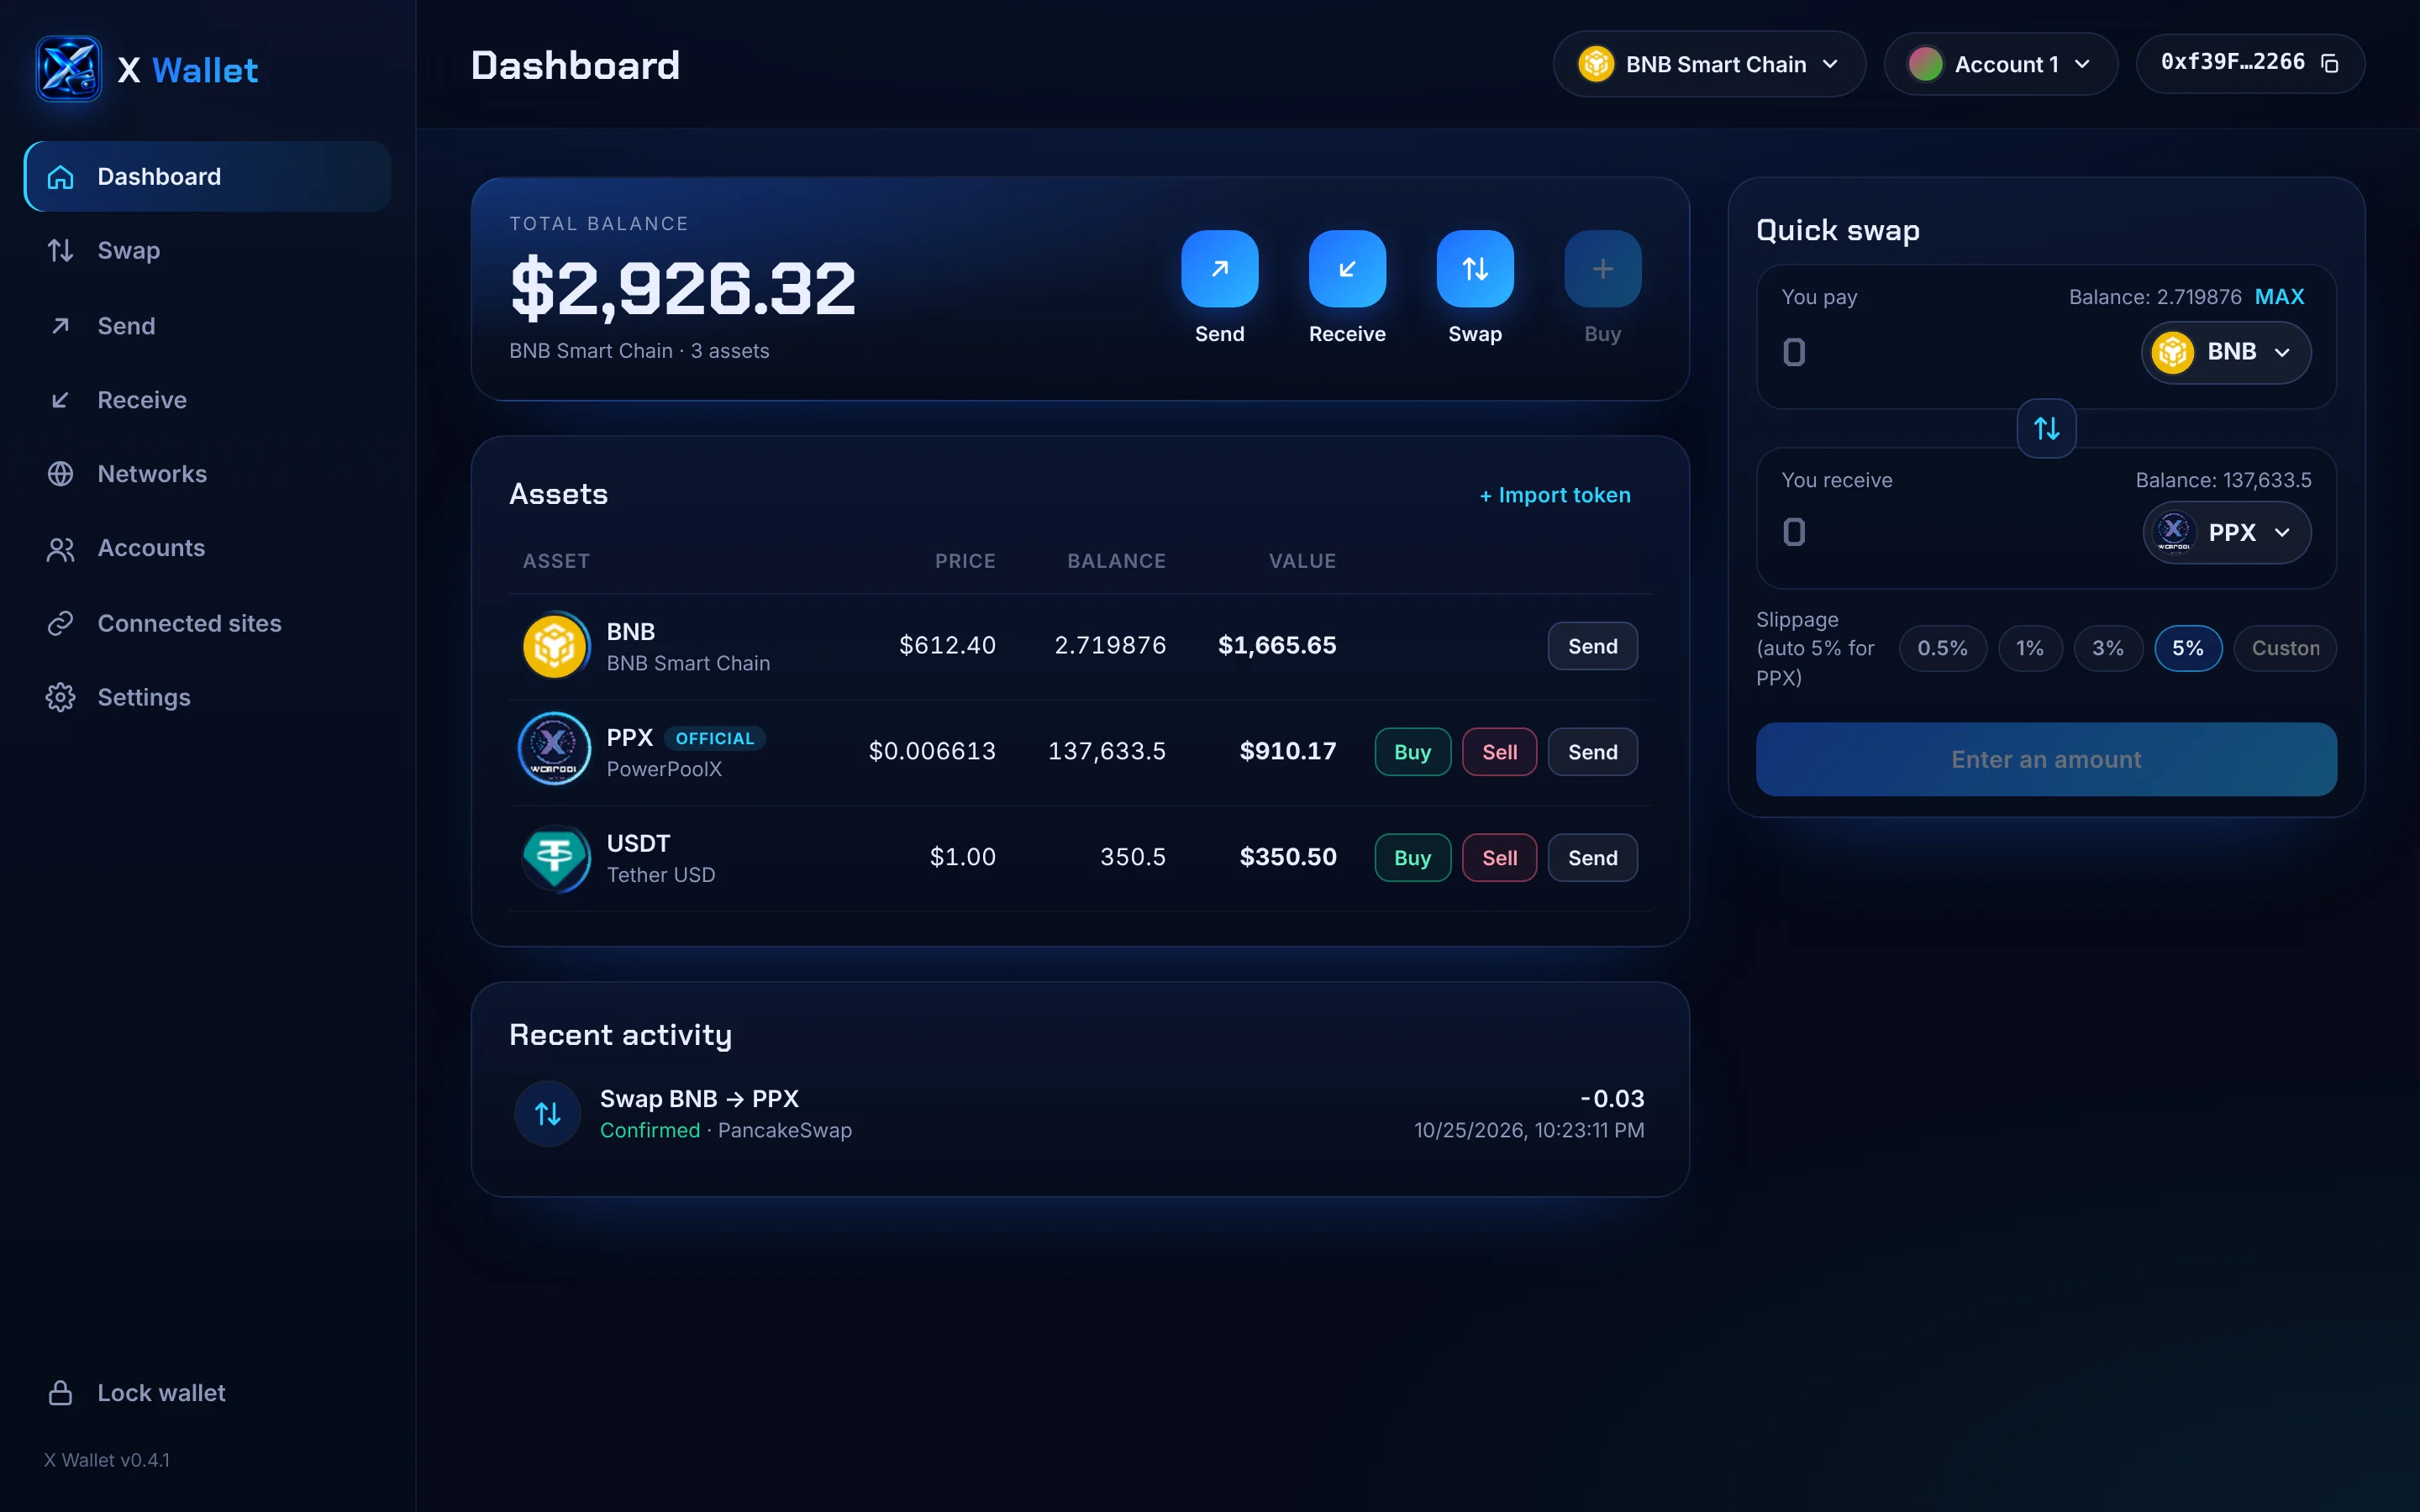Click Buy button in the PPX row
The width and height of the screenshot is (2420, 1512).
click(1412, 752)
